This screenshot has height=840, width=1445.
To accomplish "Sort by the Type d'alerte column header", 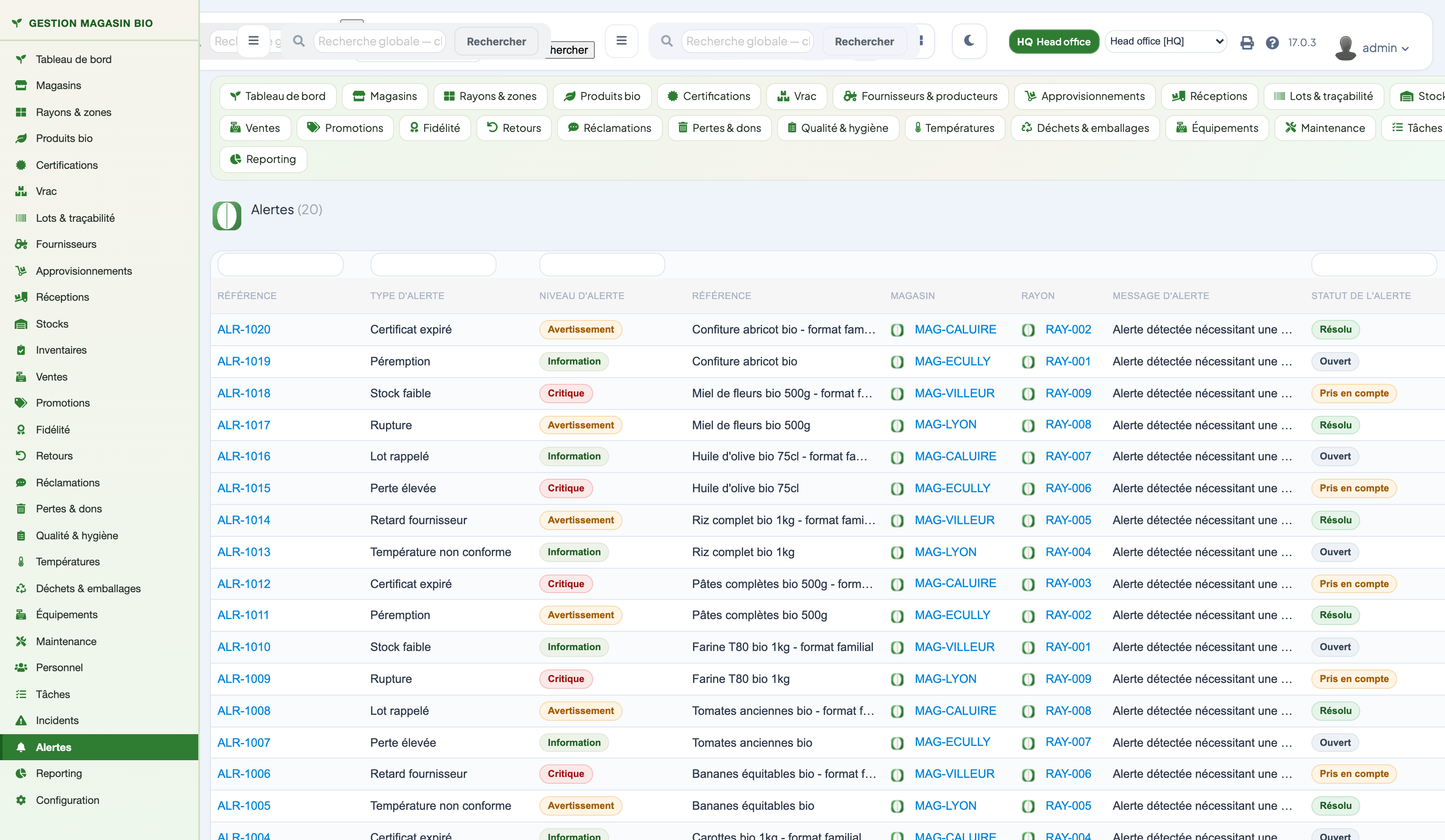I will pos(407,296).
